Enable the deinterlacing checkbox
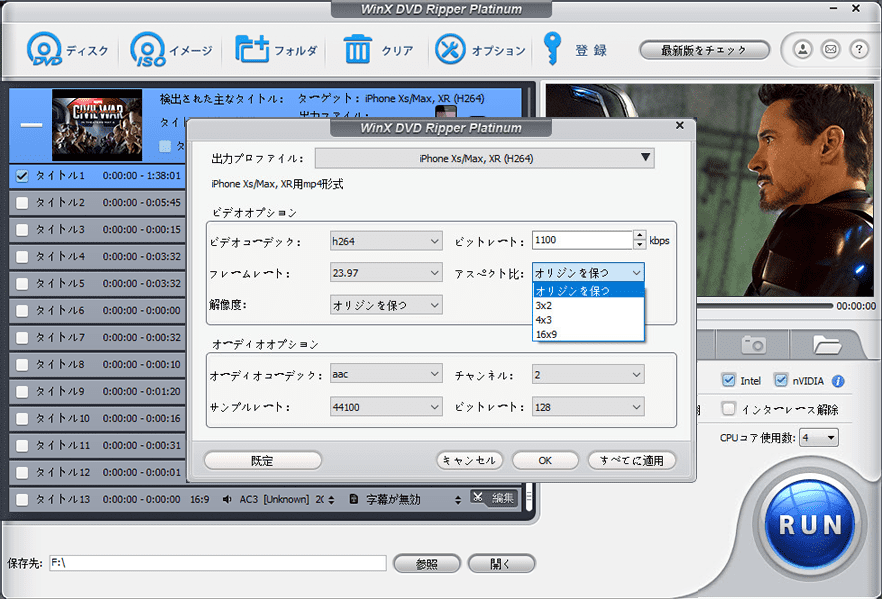This screenshot has width=882, height=599. point(728,408)
